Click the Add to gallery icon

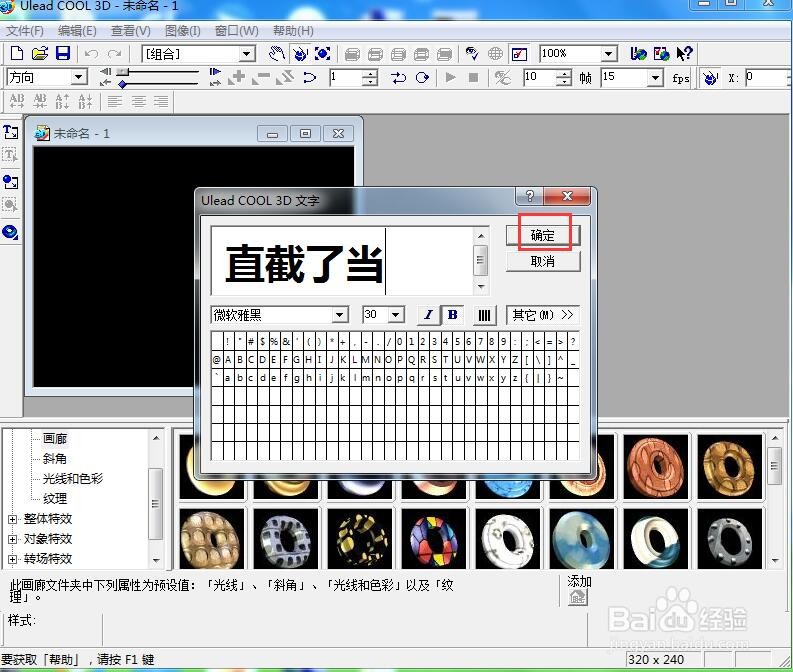coord(577,598)
